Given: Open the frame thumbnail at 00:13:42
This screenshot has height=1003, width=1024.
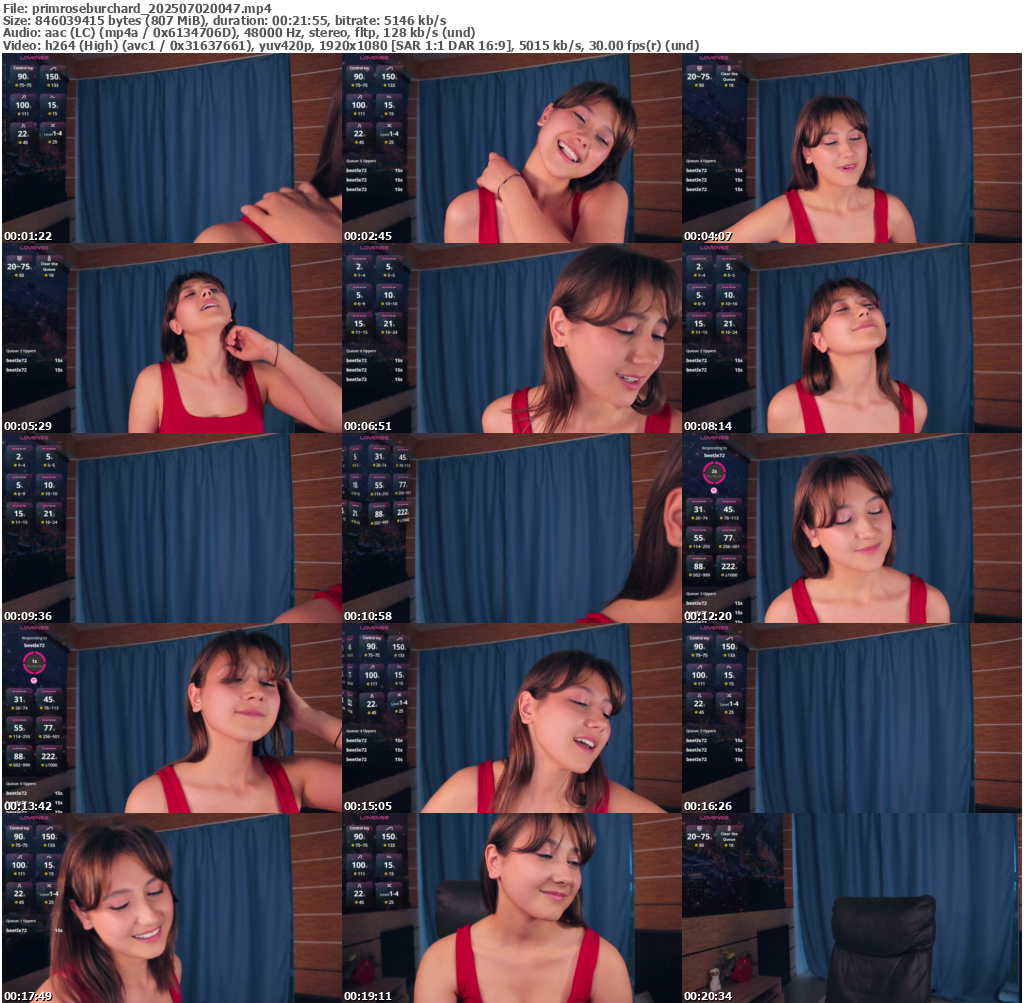Looking at the screenshot, I should (172, 718).
